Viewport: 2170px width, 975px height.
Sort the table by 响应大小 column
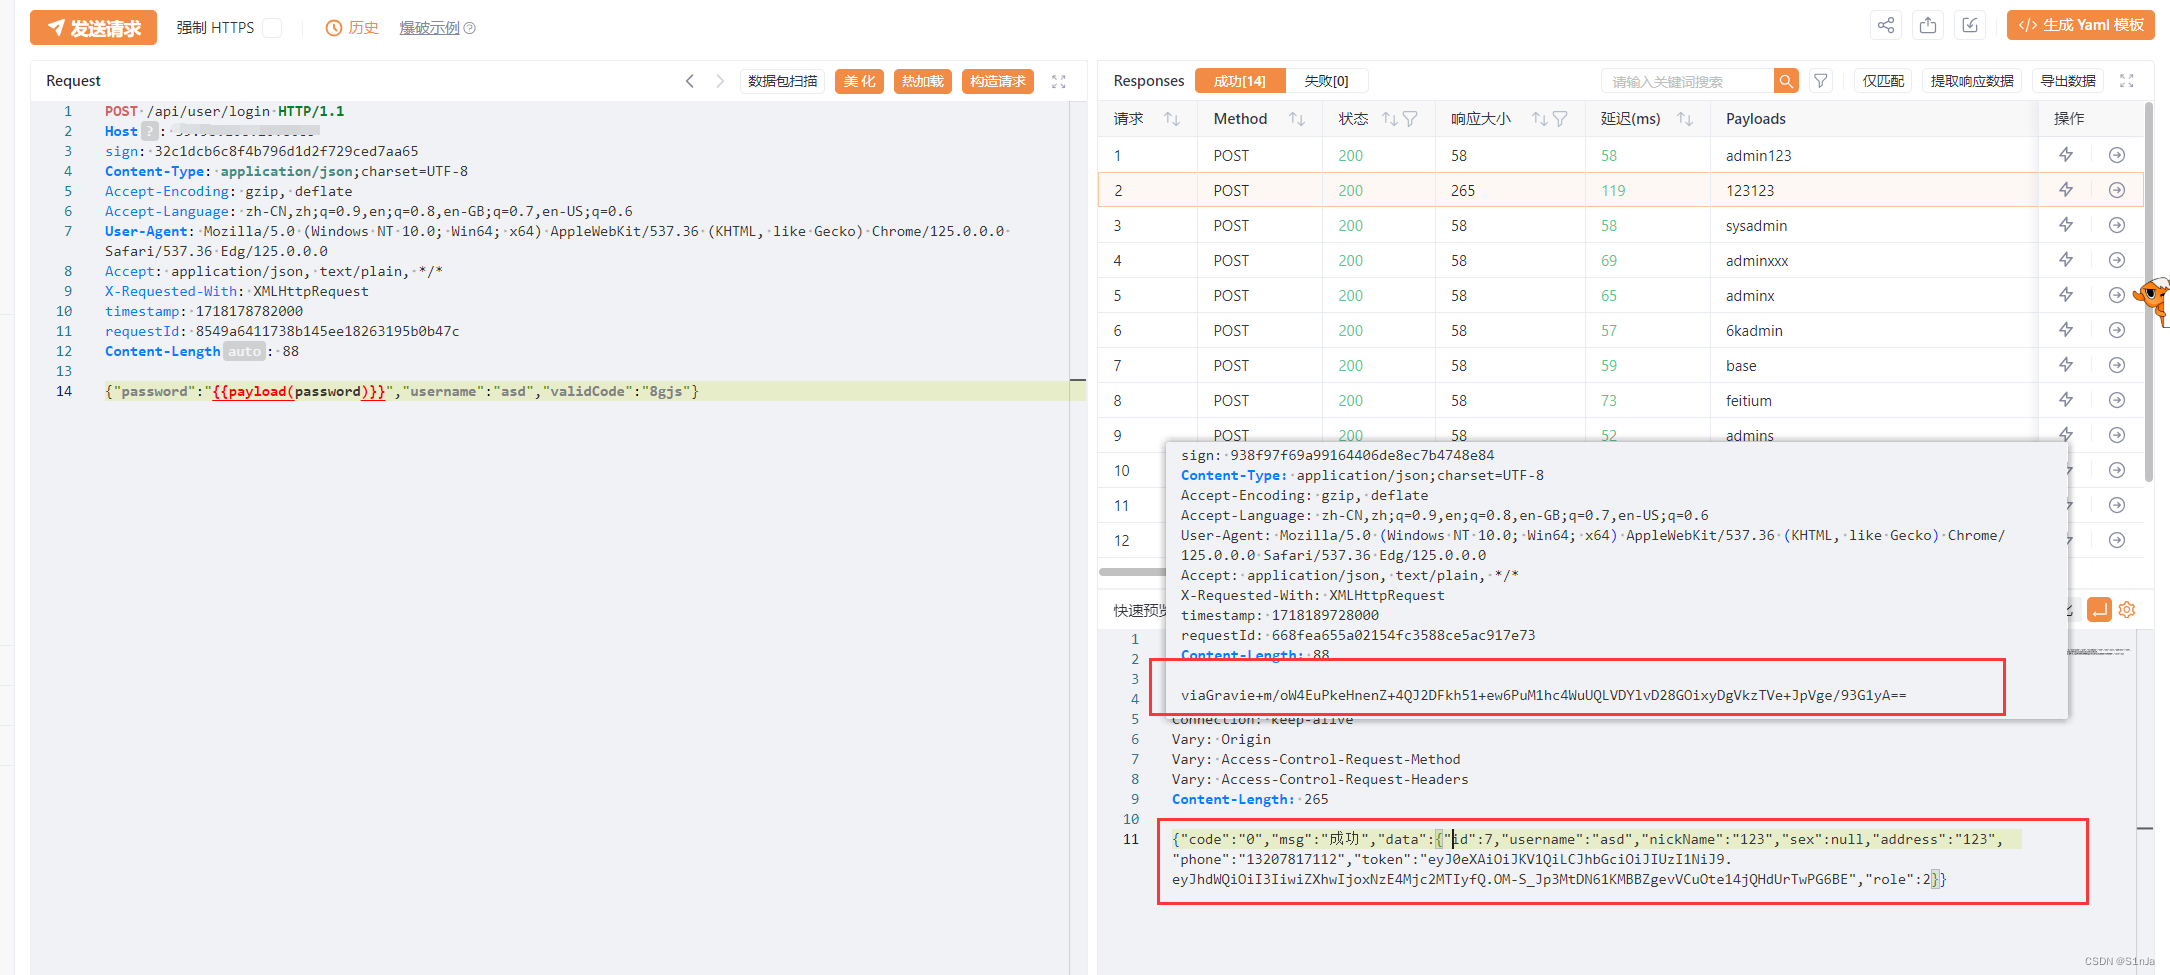pyautogui.click(x=1540, y=119)
